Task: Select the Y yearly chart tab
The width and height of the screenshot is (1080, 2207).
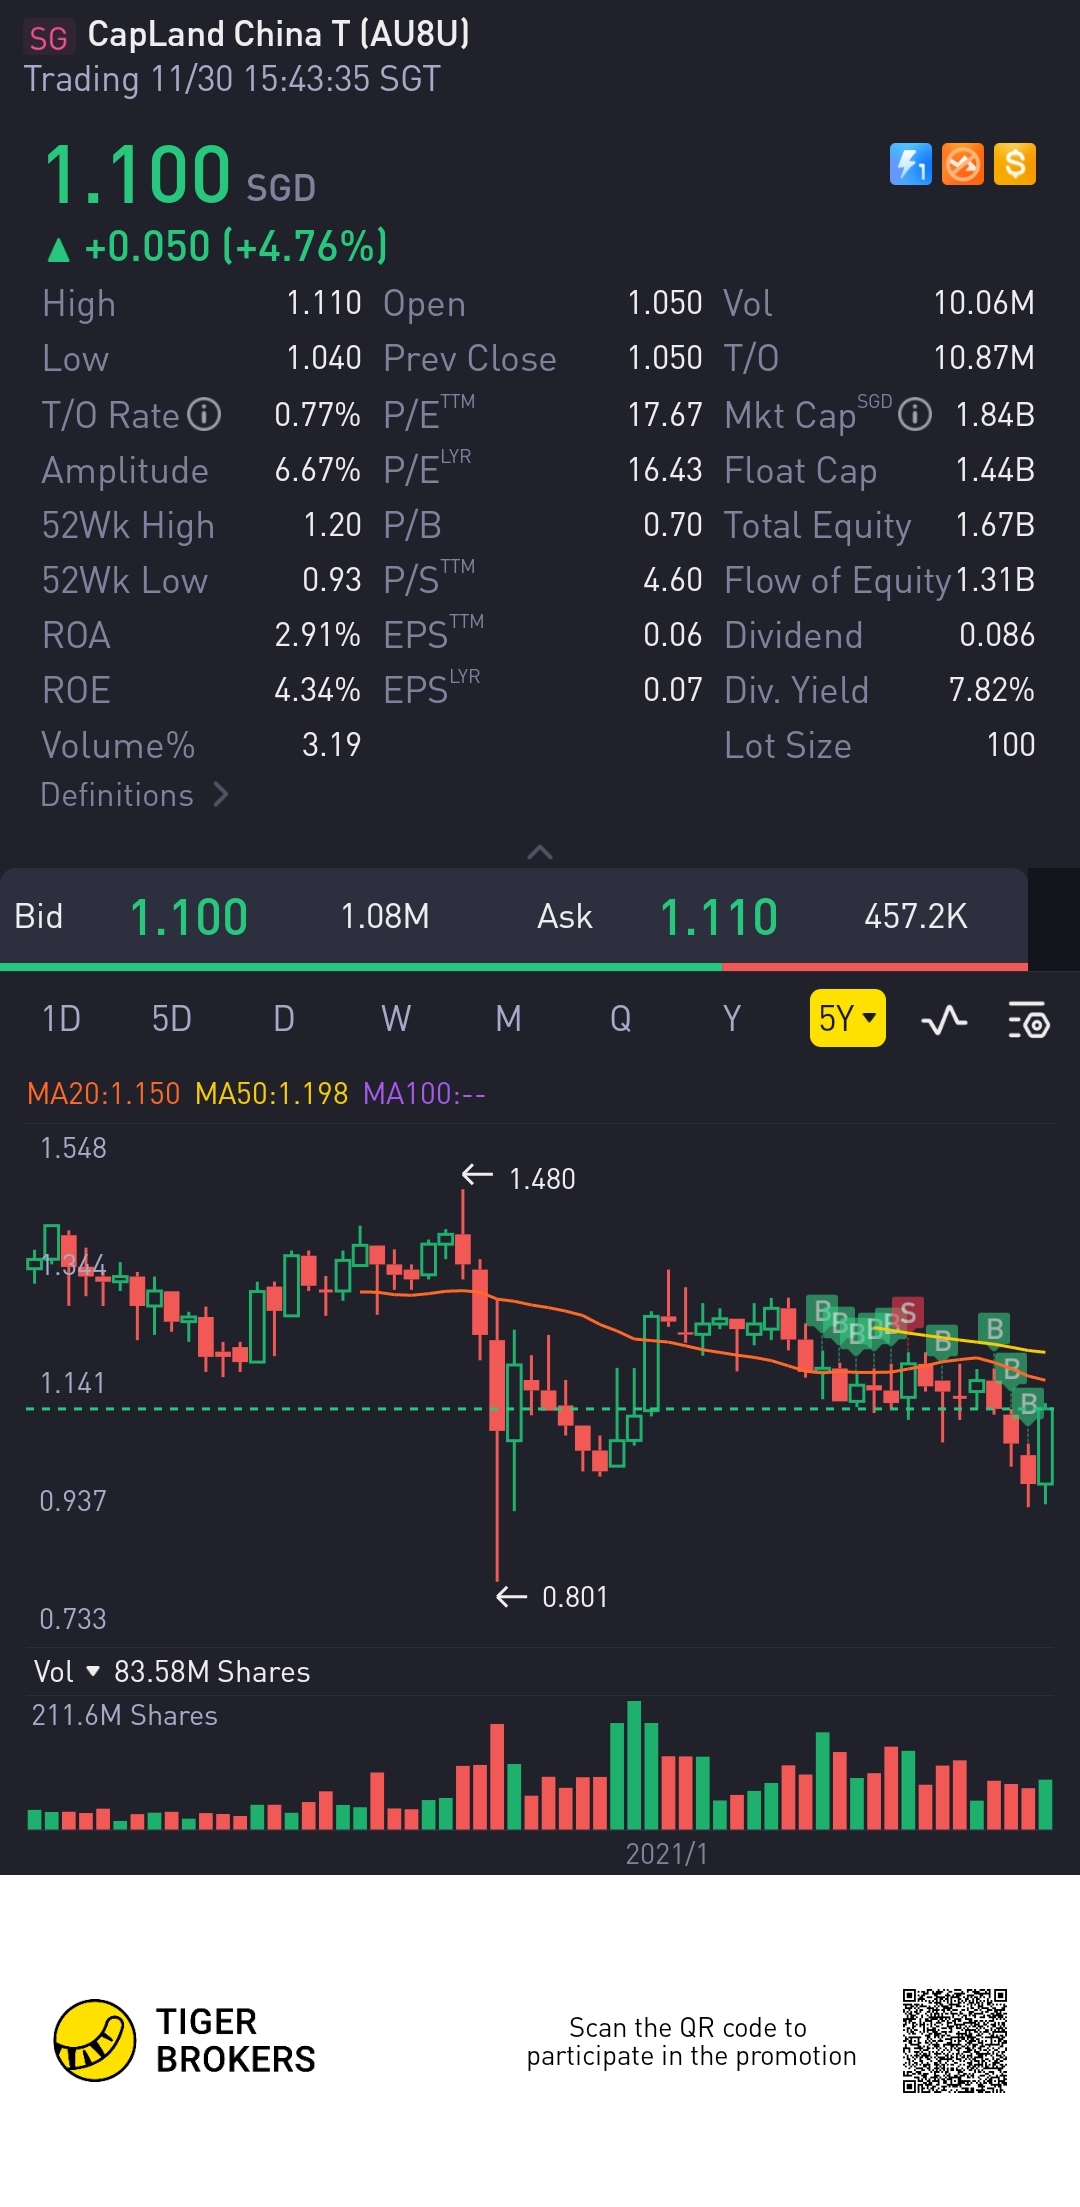Action: pyautogui.click(x=732, y=1019)
